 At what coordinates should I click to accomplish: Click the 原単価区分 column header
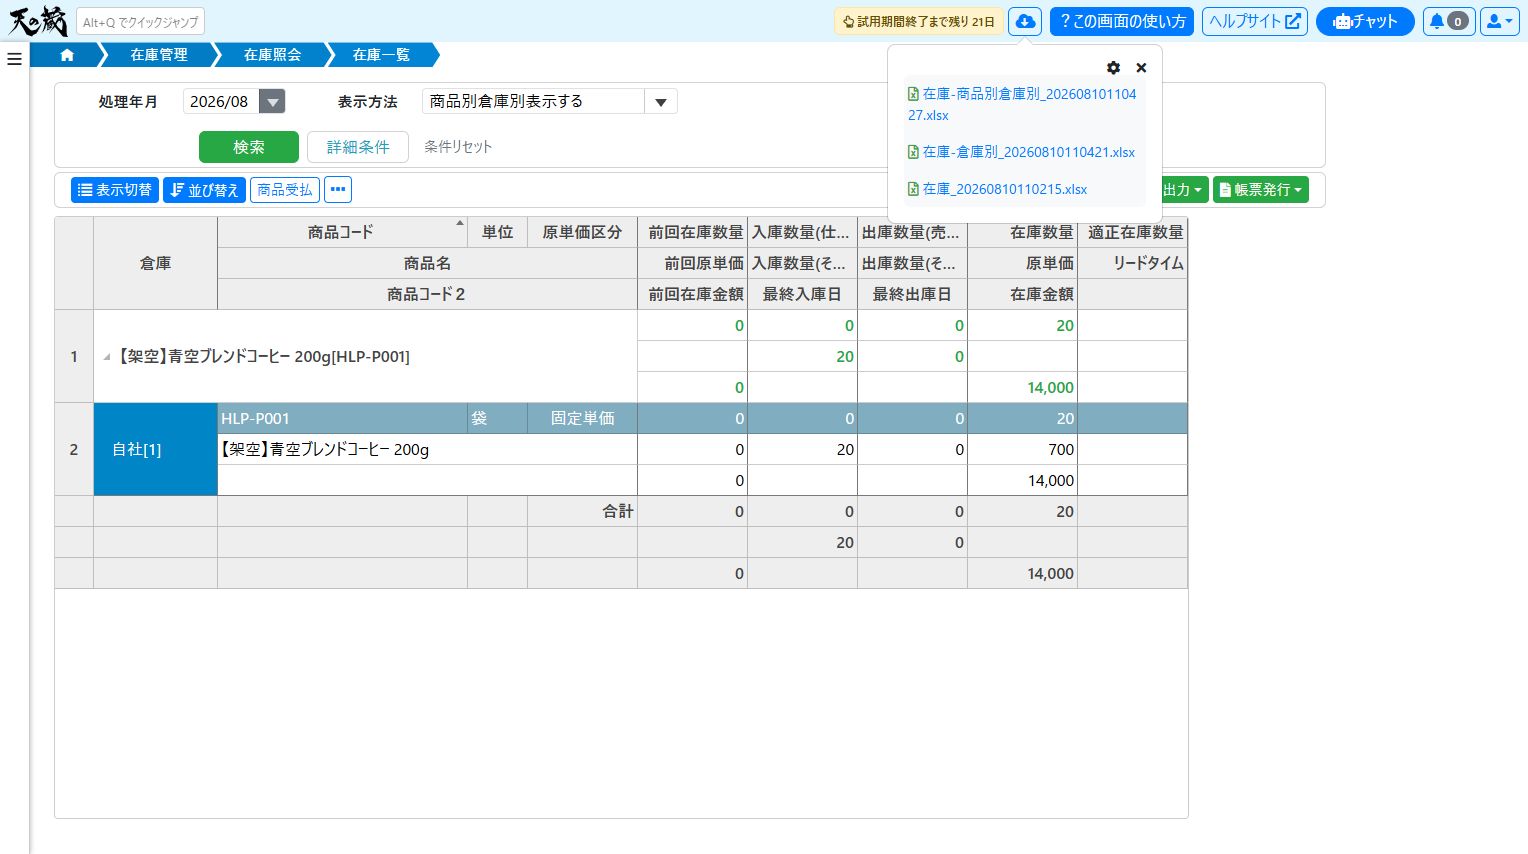click(582, 232)
